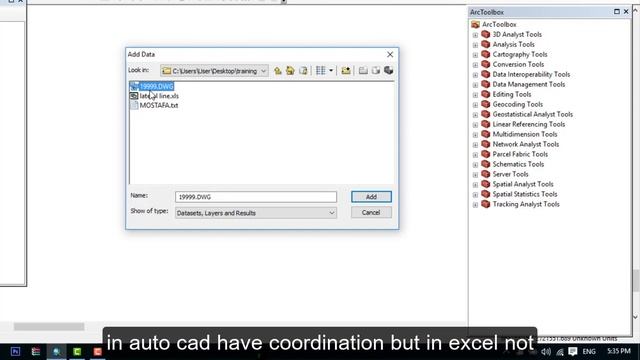Click the red recorder taskbar icon
The width and height of the screenshot is (640, 360).
[97, 351]
